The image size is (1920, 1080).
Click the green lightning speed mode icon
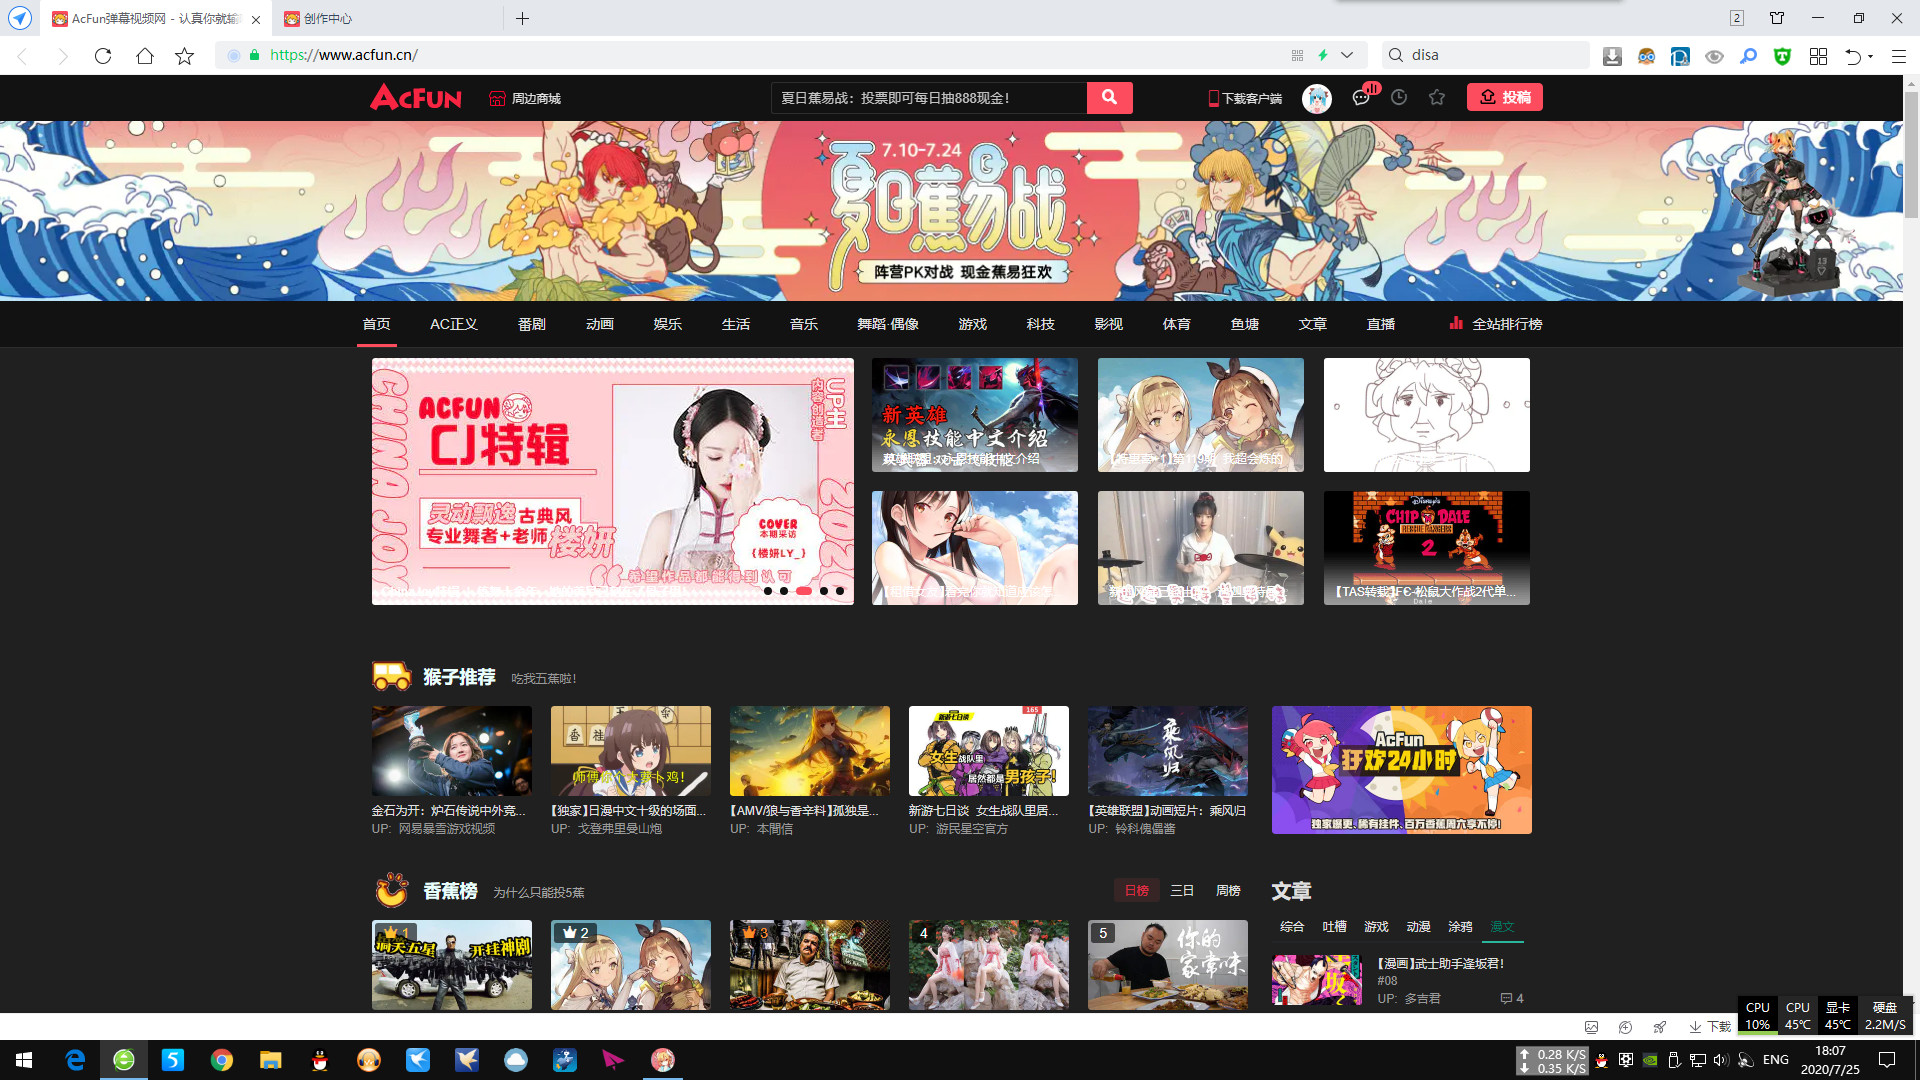click(x=1323, y=55)
